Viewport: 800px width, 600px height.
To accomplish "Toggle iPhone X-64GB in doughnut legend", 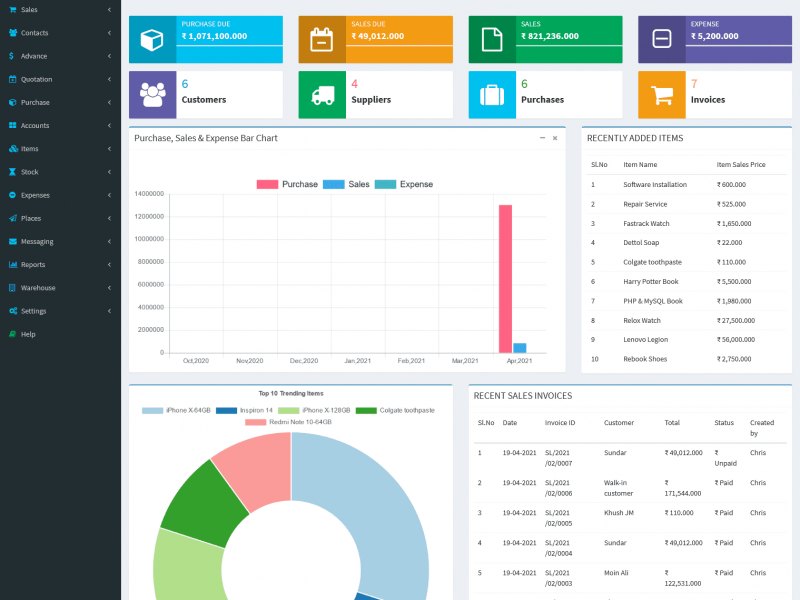I will tap(176, 410).
